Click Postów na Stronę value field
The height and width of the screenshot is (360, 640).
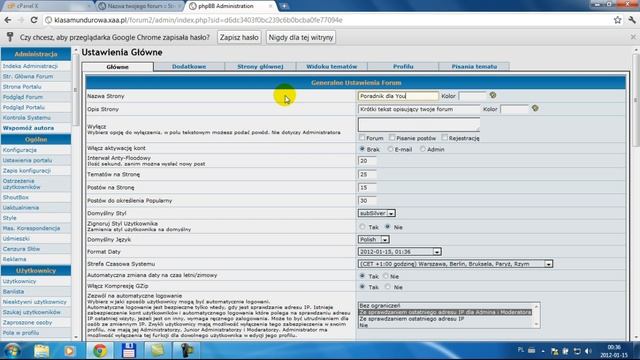coord(367,187)
